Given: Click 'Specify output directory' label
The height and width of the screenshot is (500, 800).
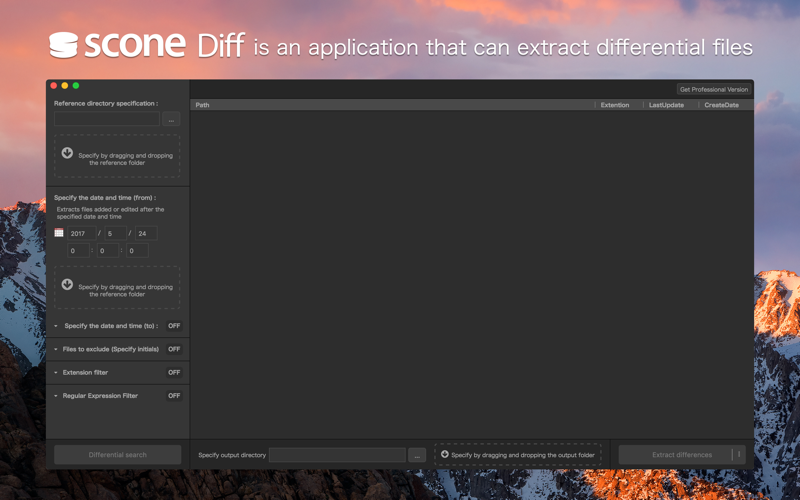Looking at the screenshot, I should point(232,455).
